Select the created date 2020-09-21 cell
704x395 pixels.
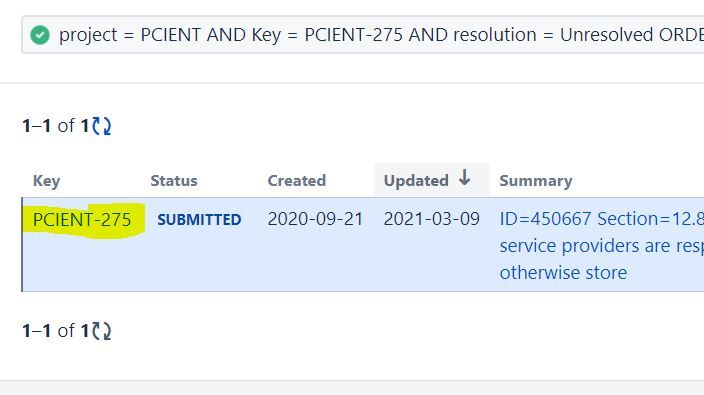click(315, 219)
